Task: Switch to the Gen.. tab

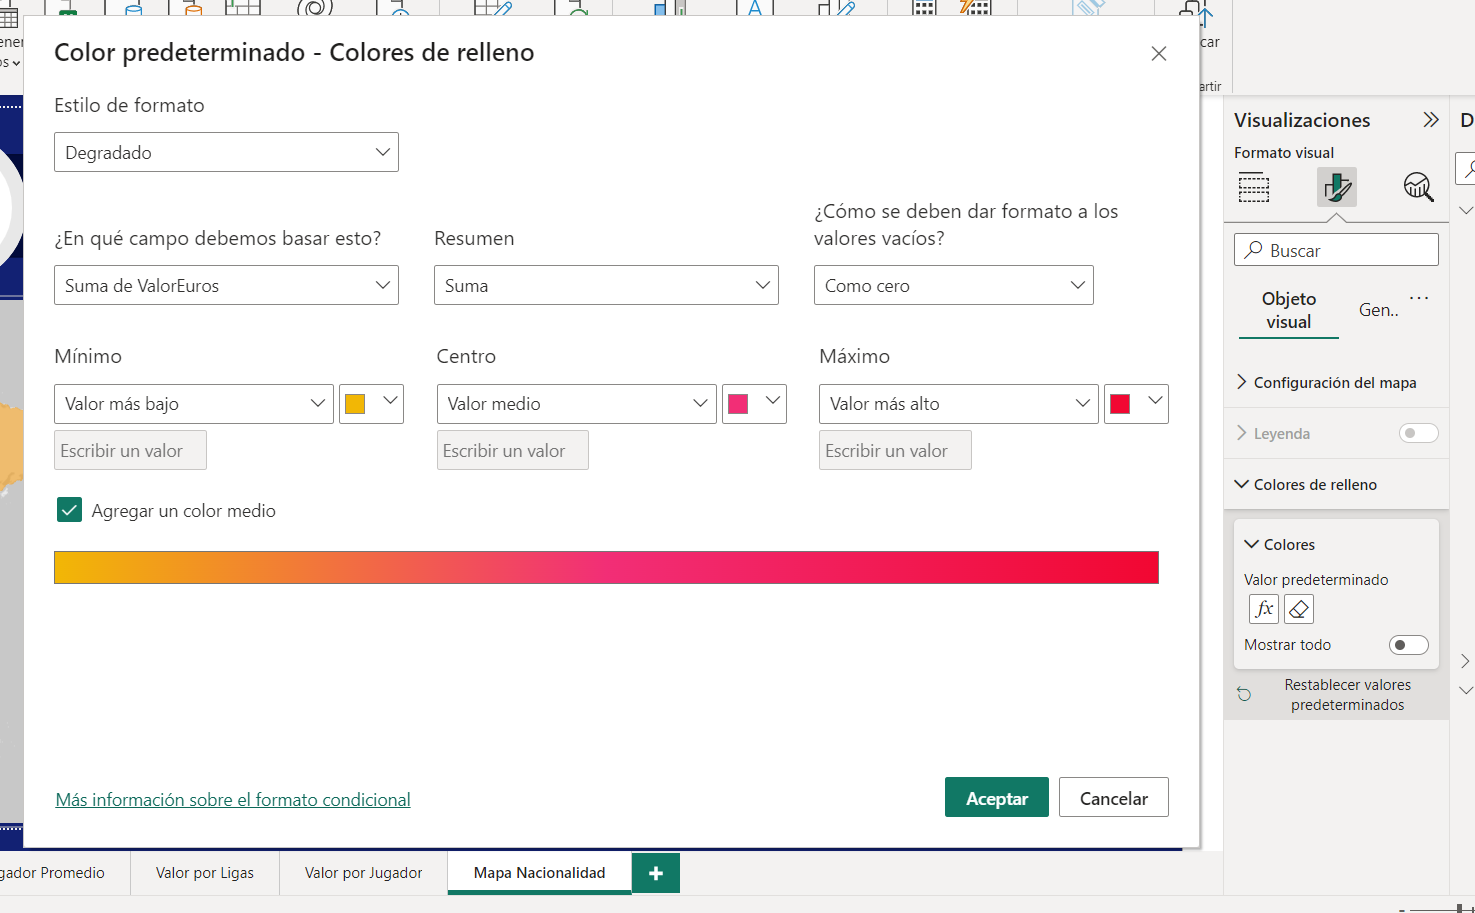Action: pyautogui.click(x=1378, y=310)
